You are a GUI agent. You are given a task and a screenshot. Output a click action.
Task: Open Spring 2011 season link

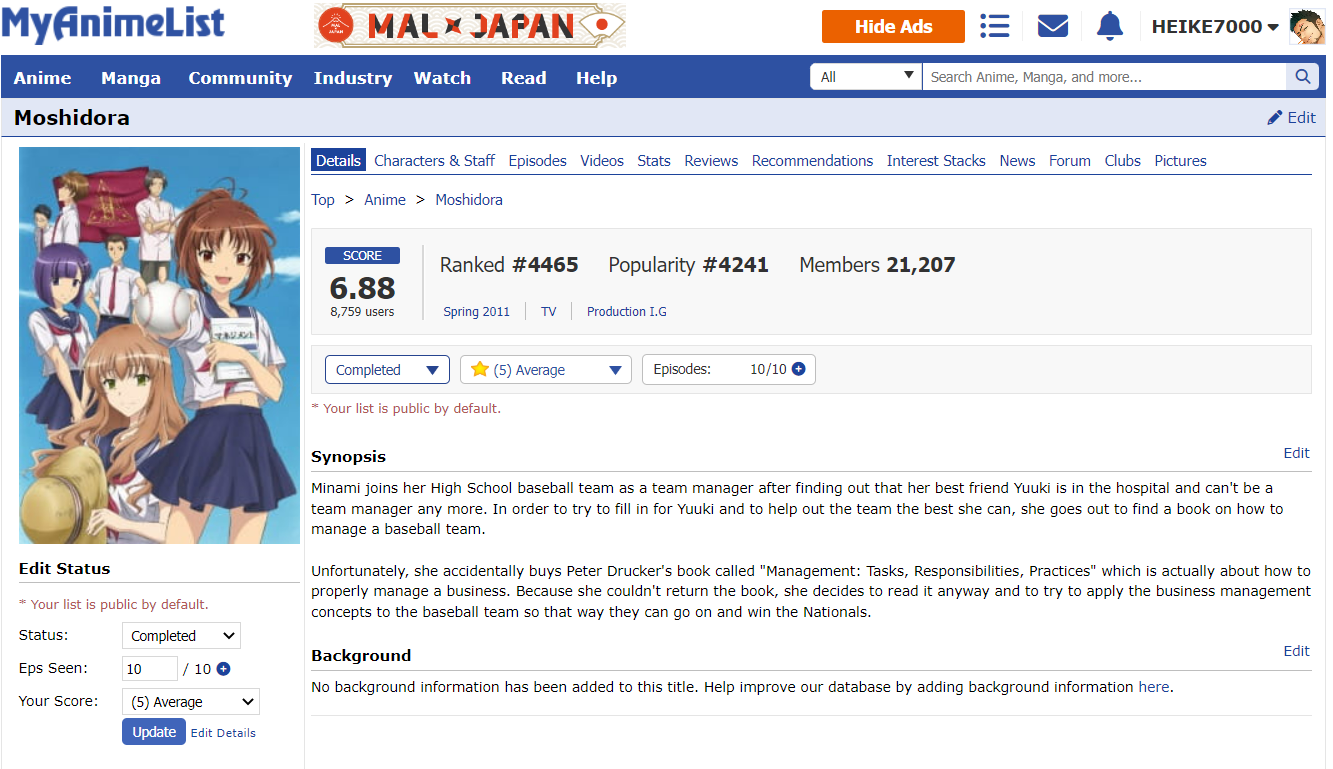[476, 312]
